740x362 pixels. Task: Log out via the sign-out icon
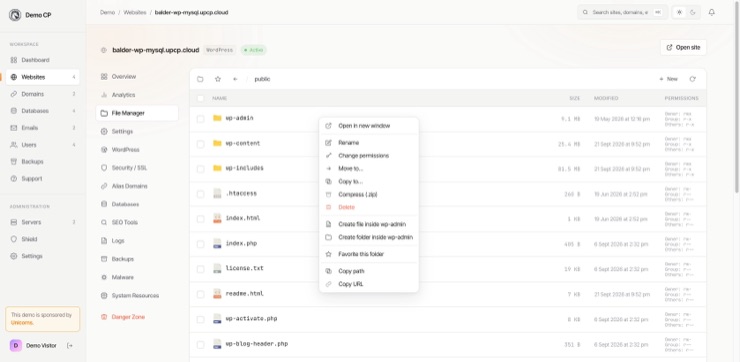70,345
